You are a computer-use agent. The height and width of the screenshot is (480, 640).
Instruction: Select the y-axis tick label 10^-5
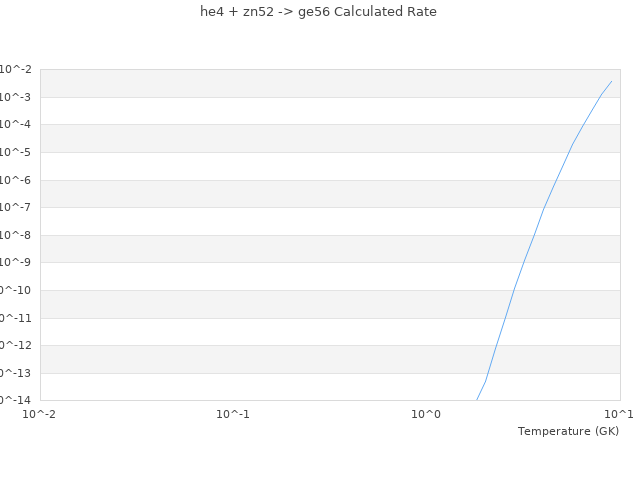15,152
